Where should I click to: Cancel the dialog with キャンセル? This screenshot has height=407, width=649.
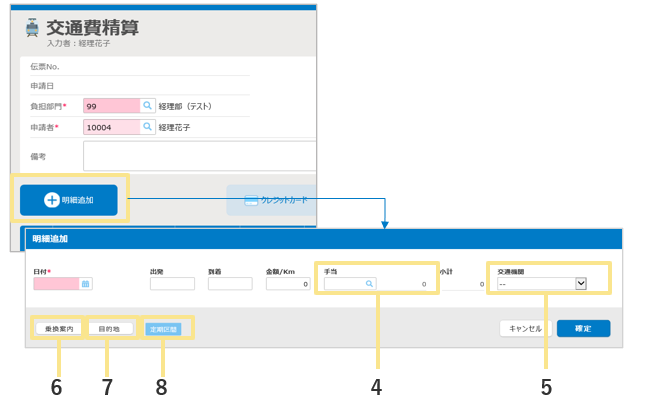[524, 328]
